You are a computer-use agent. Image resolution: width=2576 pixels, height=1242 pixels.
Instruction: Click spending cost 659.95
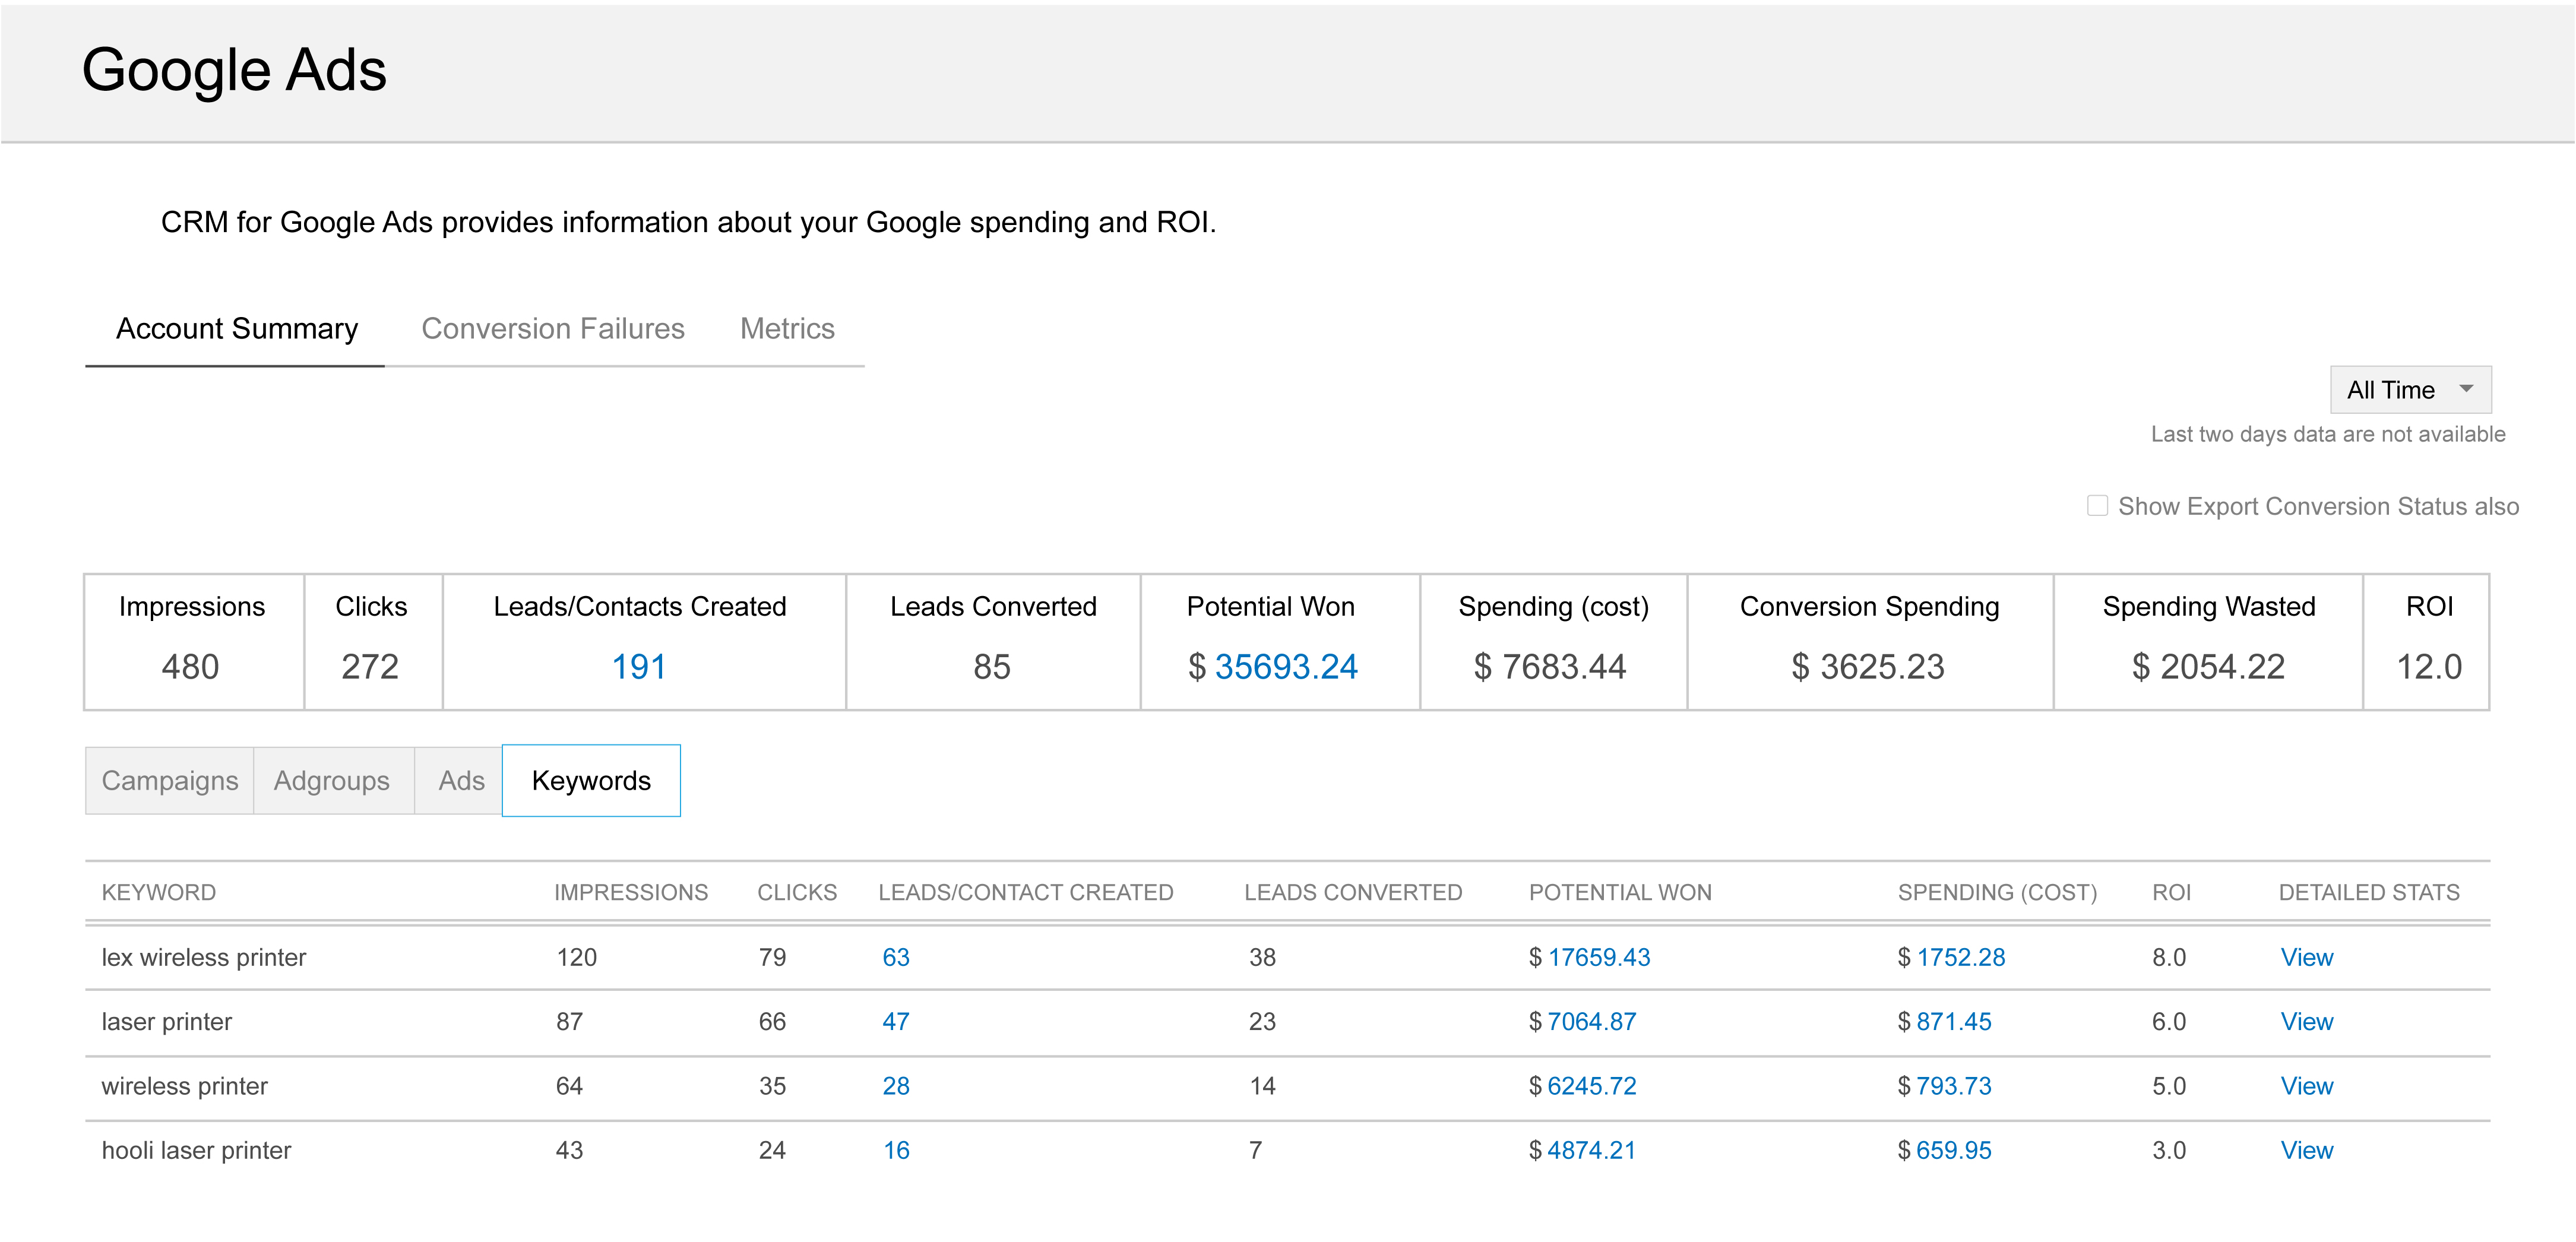[x=1954, y=1150]
